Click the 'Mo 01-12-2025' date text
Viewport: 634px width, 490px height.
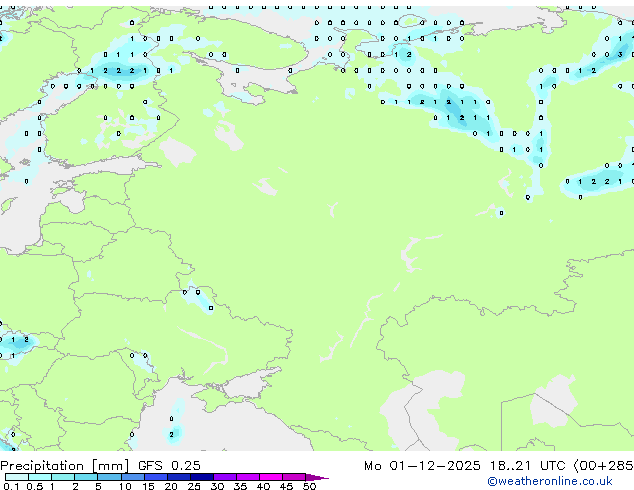coord(422,466)
